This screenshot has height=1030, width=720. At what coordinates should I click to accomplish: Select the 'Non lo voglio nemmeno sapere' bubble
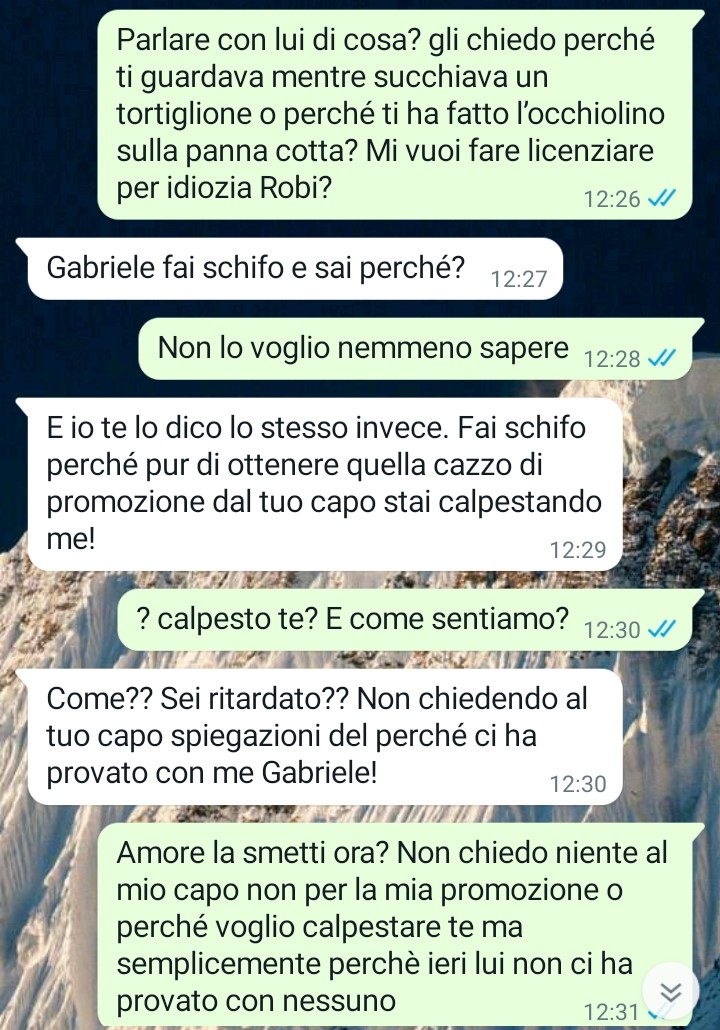[x=421, y=349]
